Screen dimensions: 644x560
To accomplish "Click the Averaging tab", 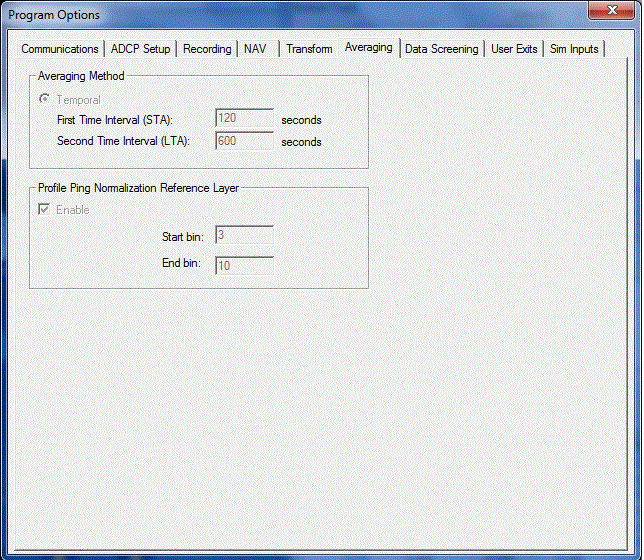I will coord(368,47).
